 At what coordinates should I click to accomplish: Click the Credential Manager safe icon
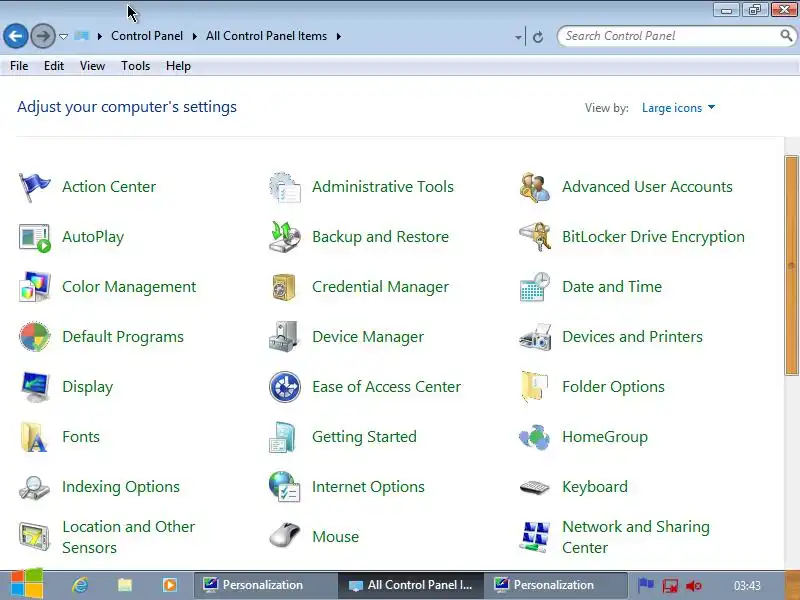[284, 287]
